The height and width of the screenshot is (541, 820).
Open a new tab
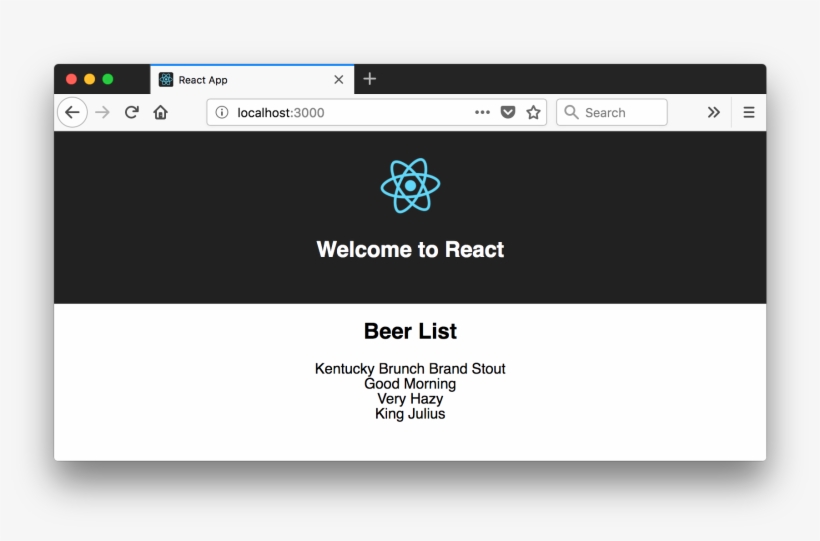370,79
